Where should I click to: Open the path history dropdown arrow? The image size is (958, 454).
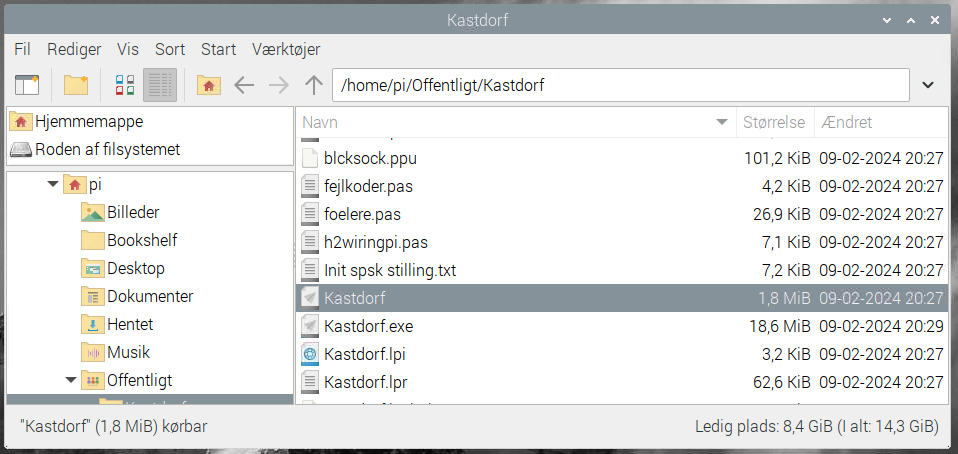tap(928, 85)
